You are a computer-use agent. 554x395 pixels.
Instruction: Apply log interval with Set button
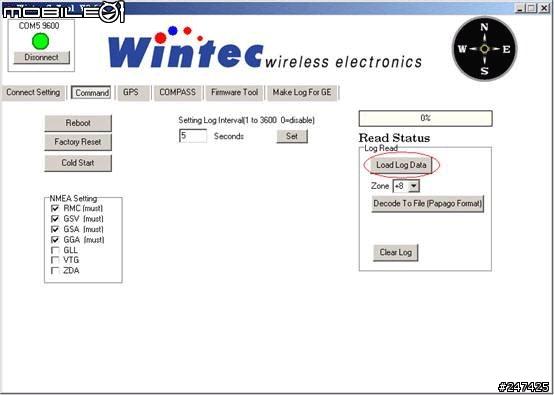pos(292,136)
